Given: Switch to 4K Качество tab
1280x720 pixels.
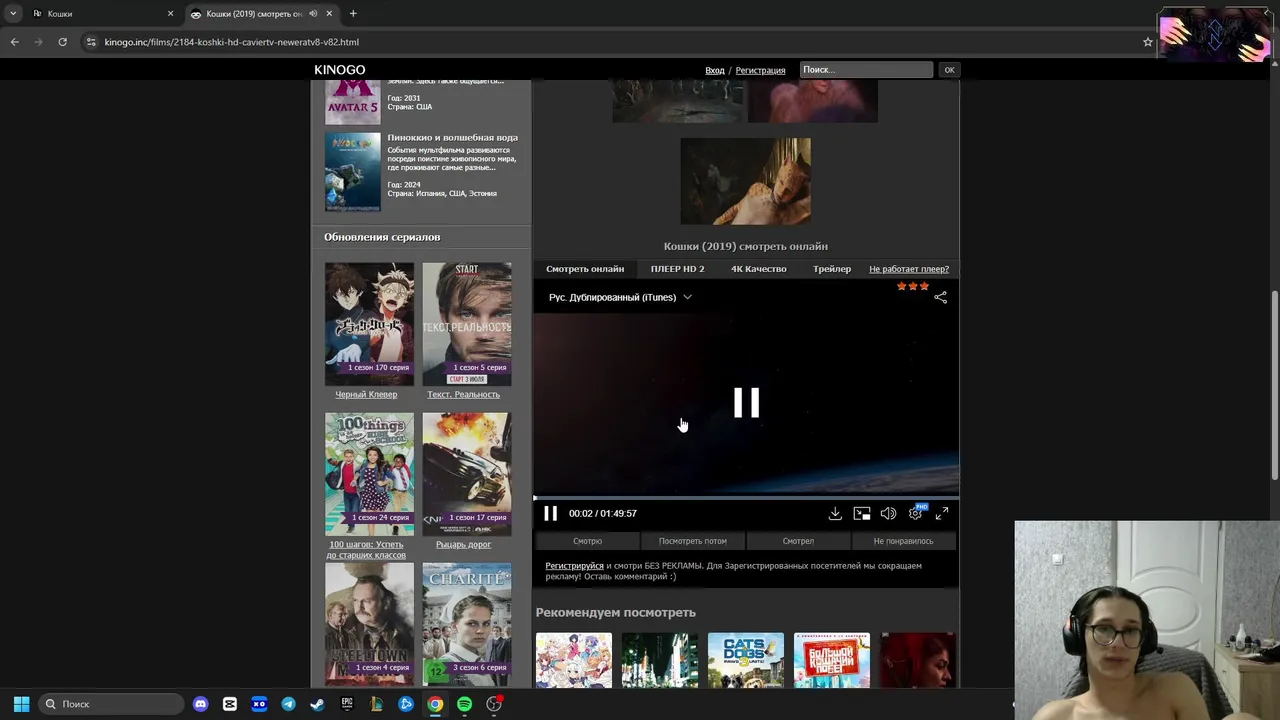Looking at the screenshot, I should pyautogui.click(x=758, y=269).
